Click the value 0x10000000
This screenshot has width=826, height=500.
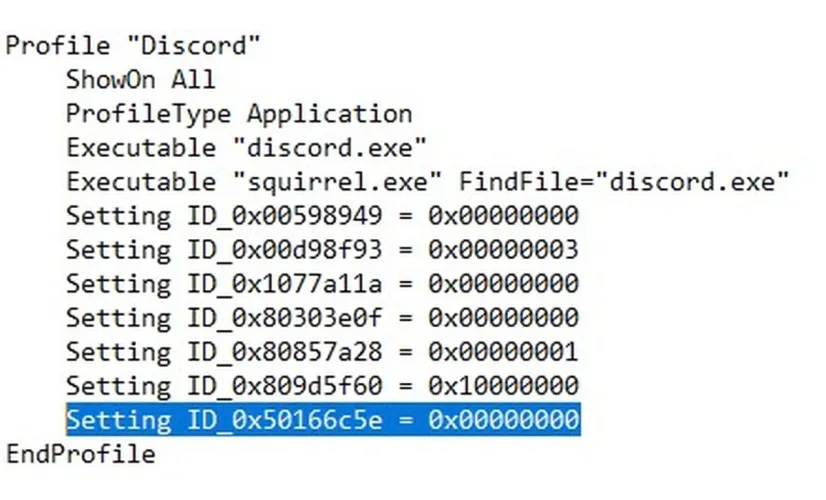pyautogui.click(x=502, y=386)
